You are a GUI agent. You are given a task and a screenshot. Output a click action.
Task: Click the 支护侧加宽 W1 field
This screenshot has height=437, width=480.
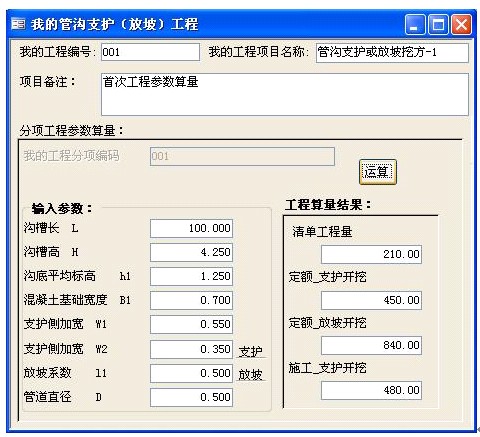[191, 324]
